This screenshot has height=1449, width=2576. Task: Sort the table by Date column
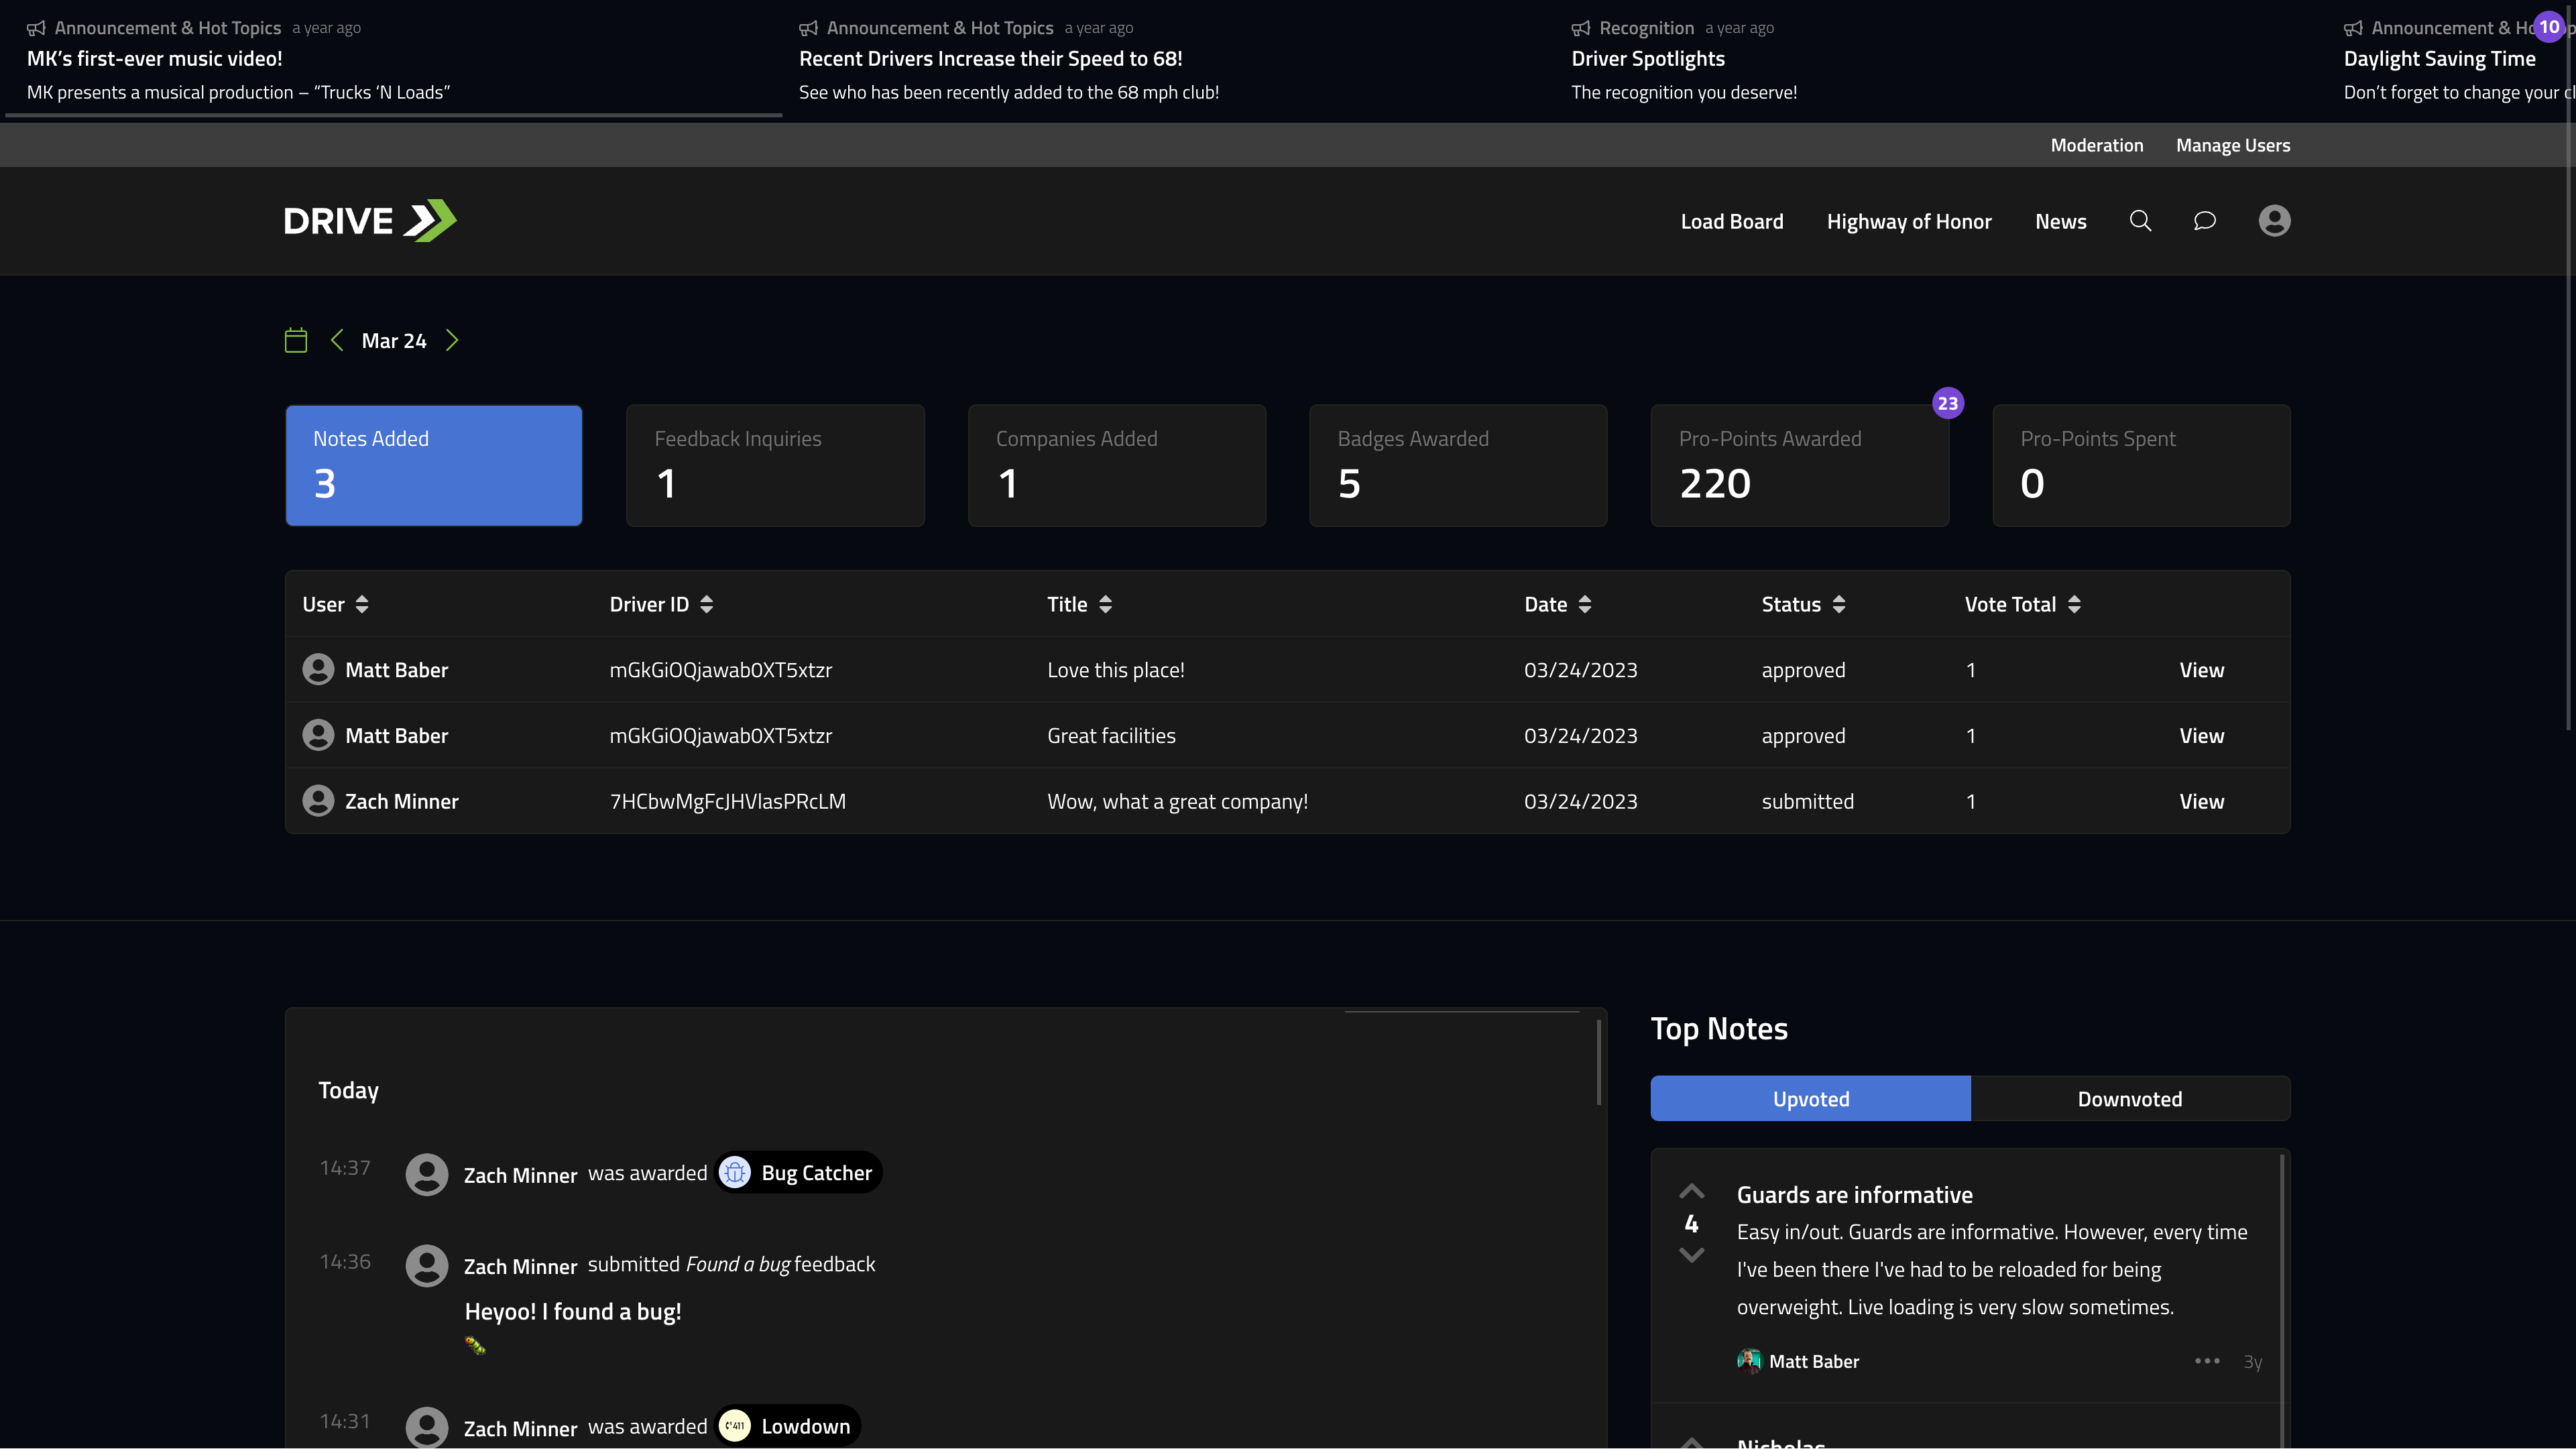(x=1585, y=604)
